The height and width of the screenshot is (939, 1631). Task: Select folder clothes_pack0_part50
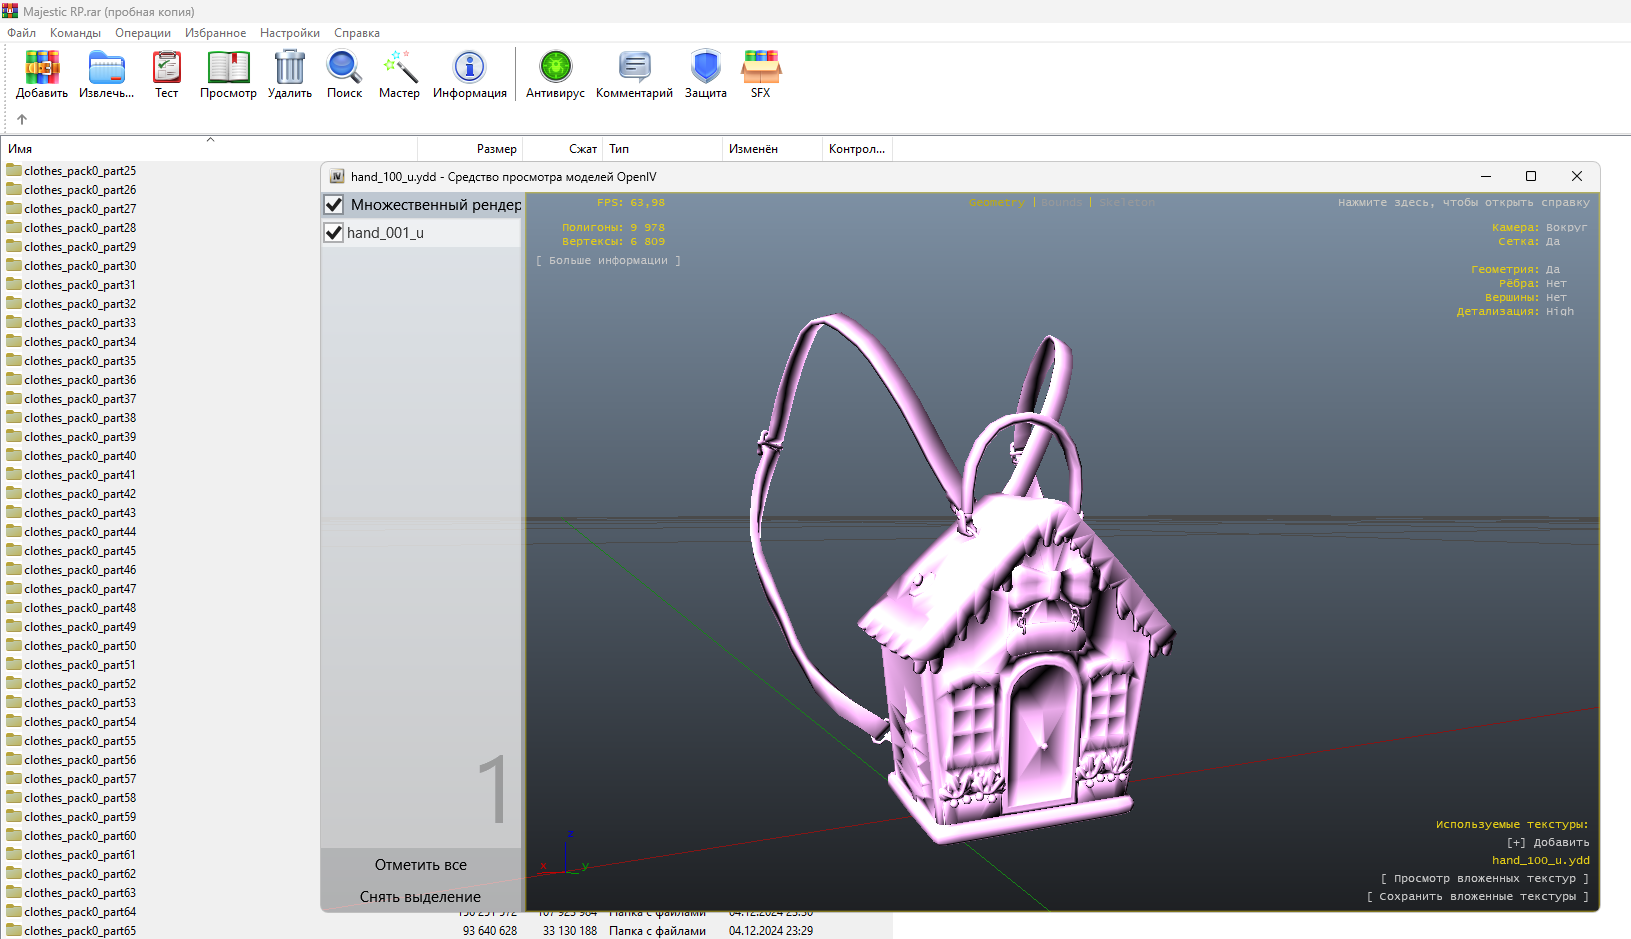coord(80,646)
